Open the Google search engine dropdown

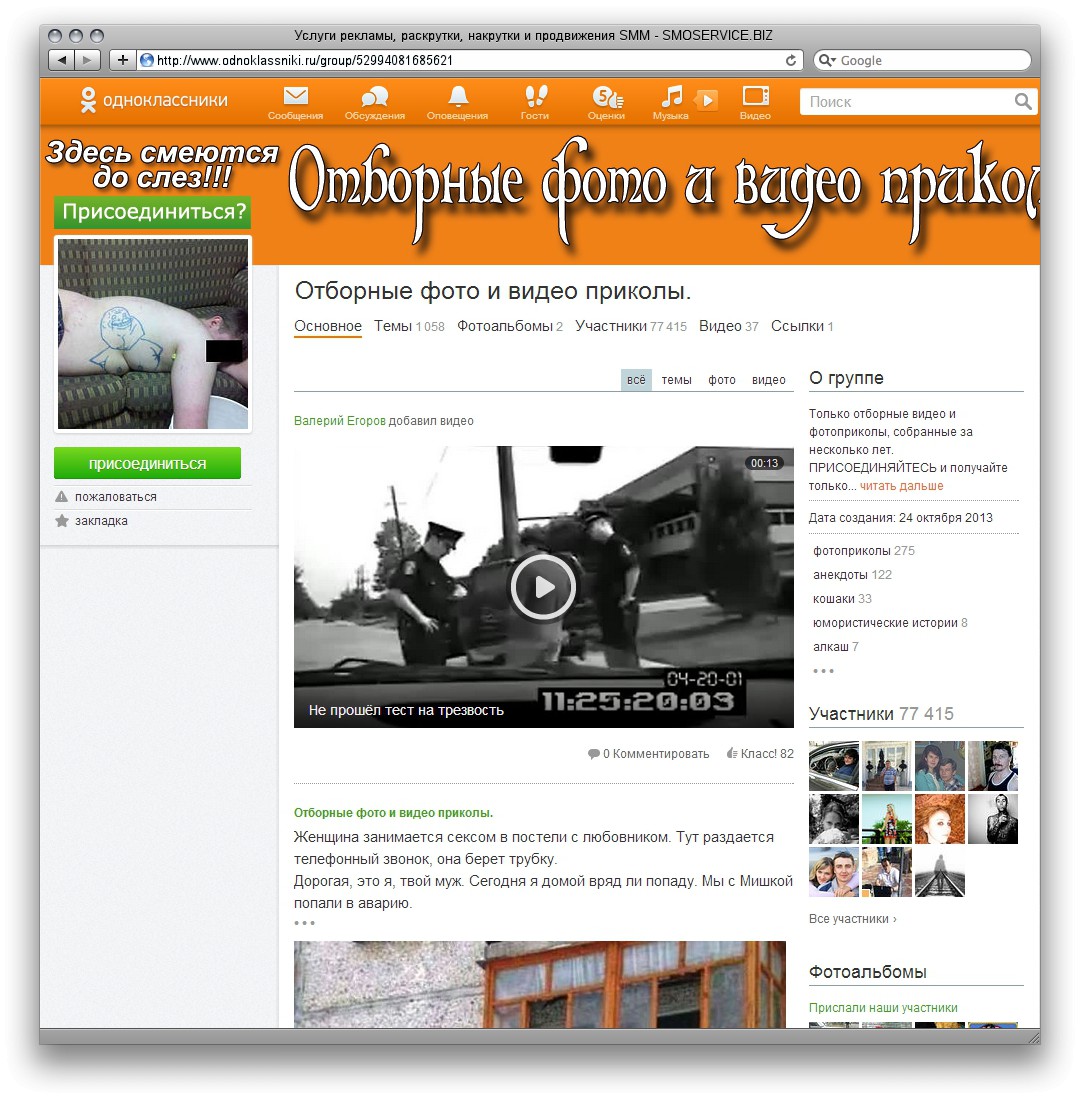(827, 60)
